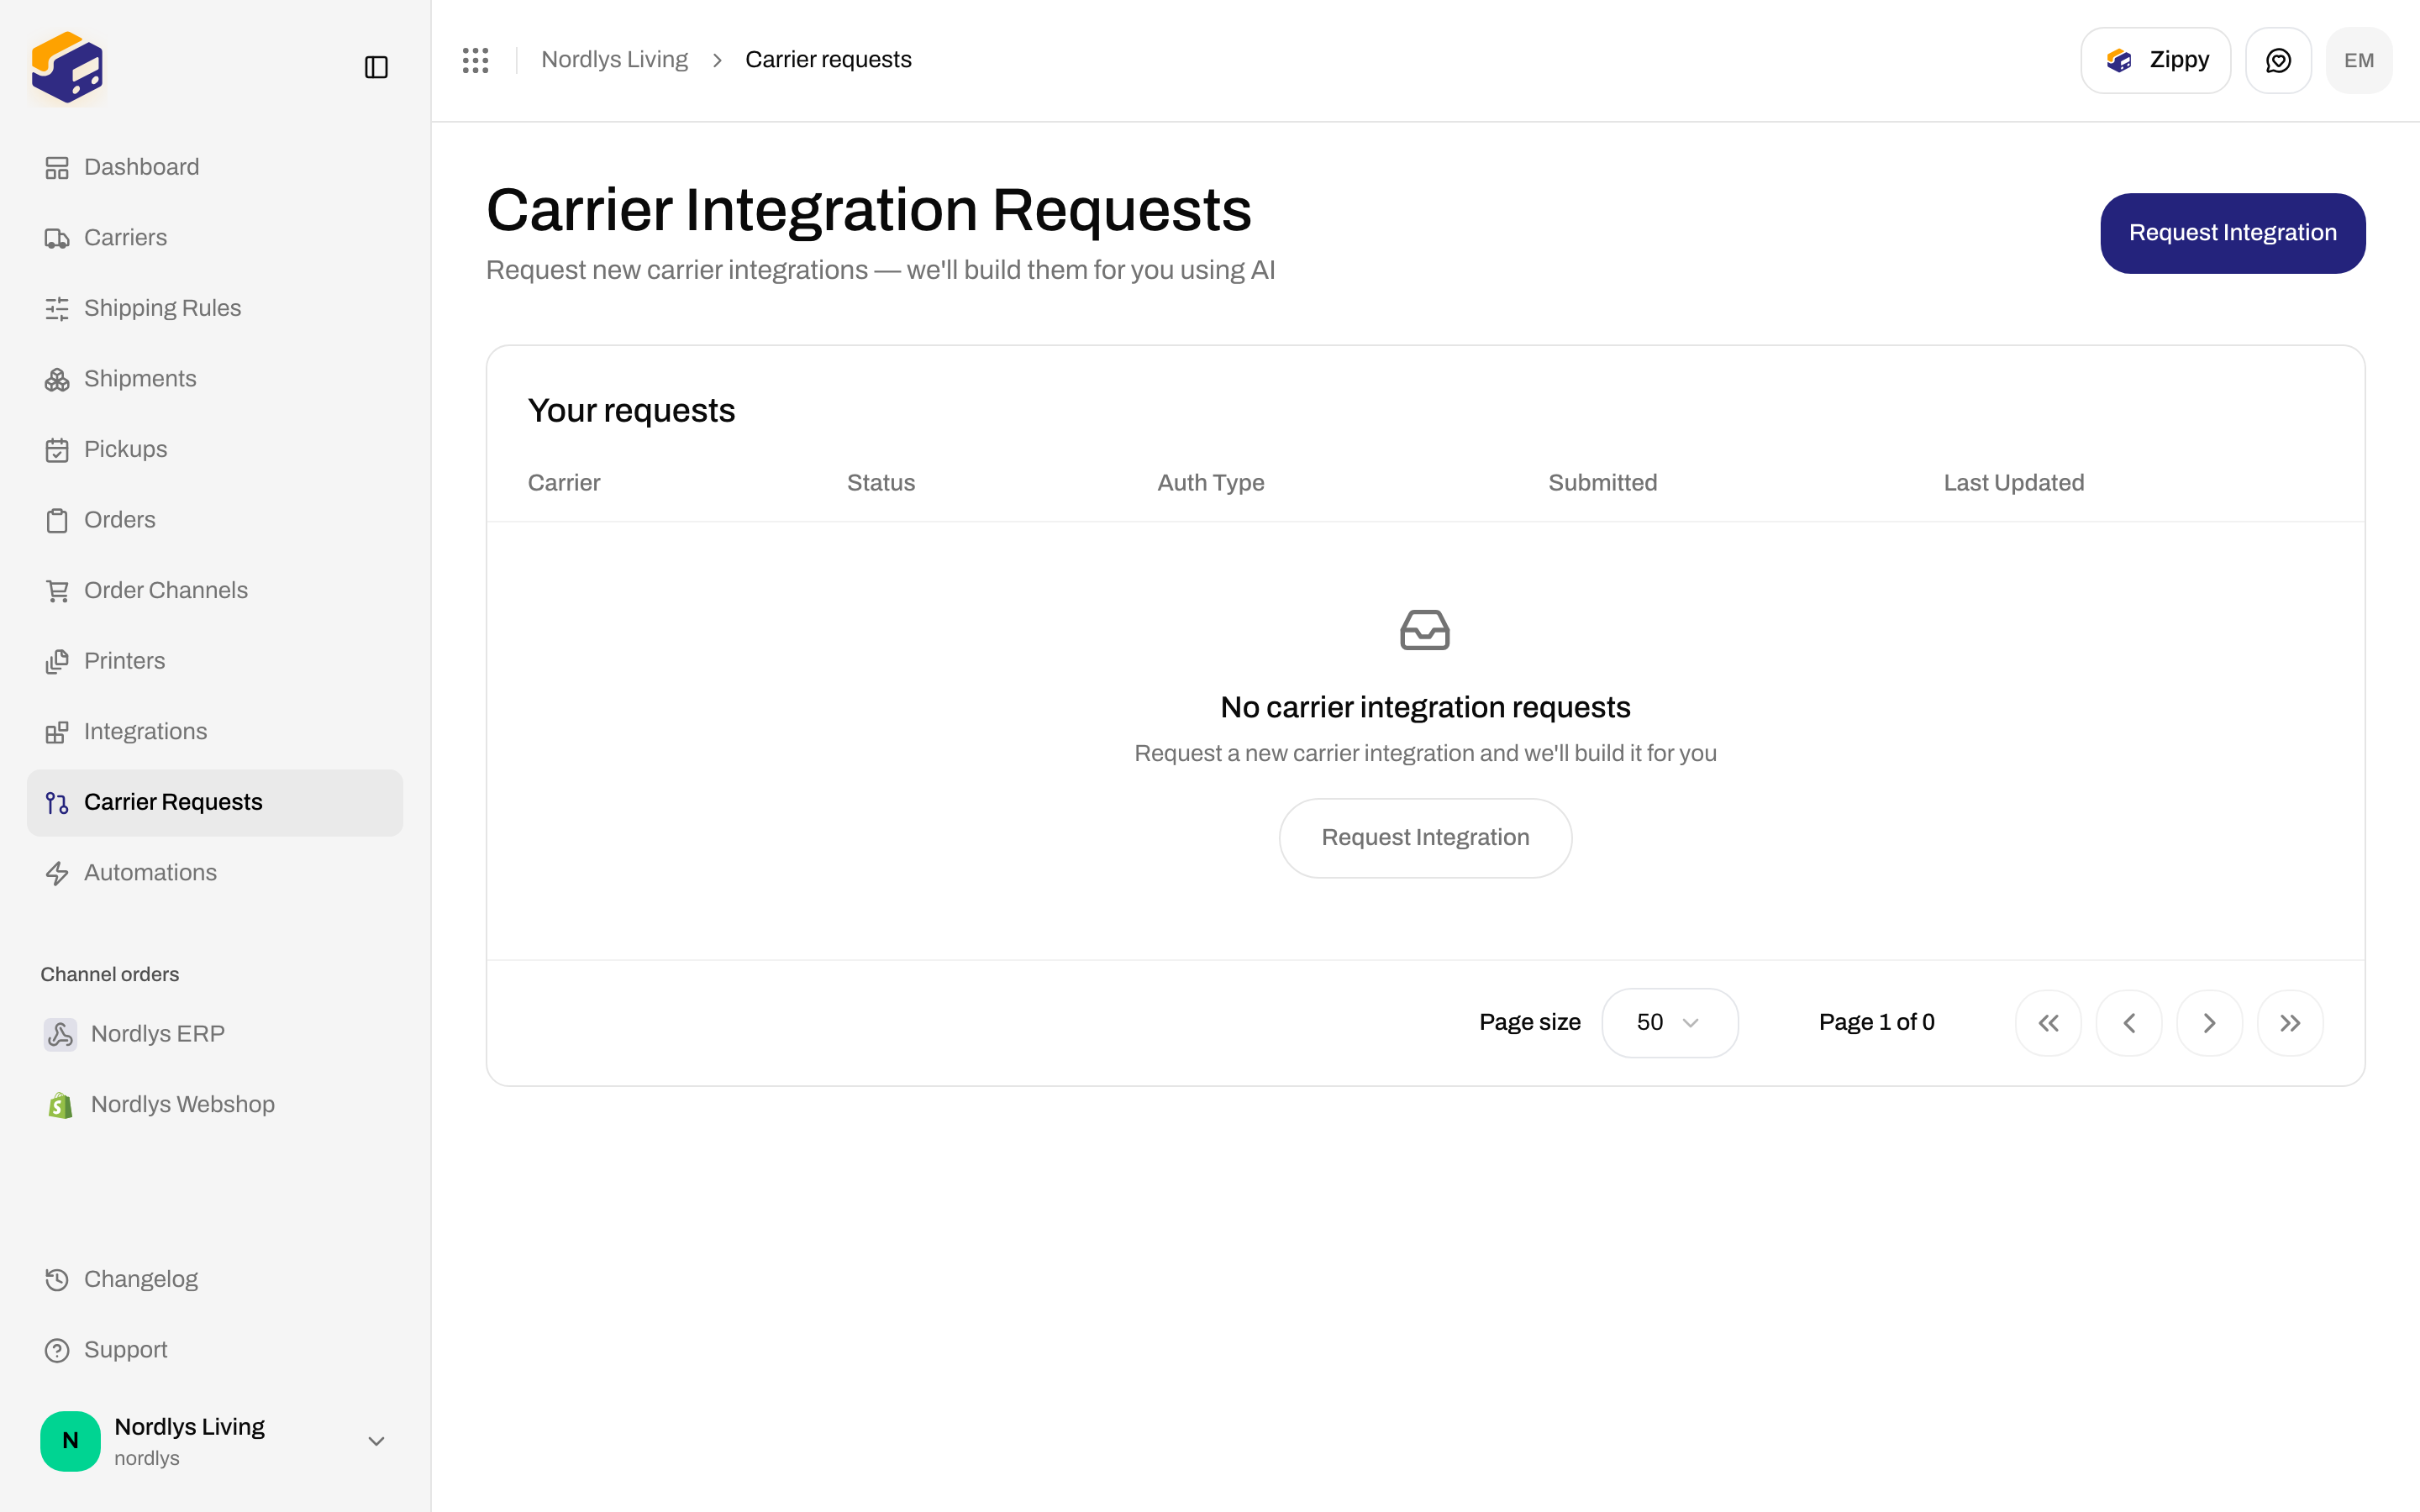2420x1512 pixels.
Task: Go to the first page with double-left arrows
Action: (2048, 1022)
